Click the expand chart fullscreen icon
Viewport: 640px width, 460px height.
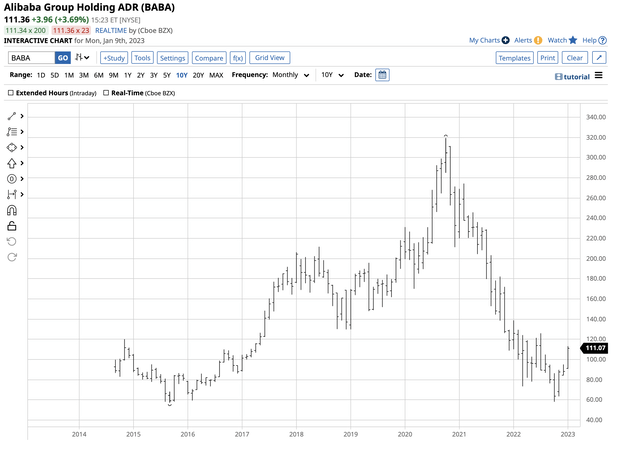(x=598, y=58)
